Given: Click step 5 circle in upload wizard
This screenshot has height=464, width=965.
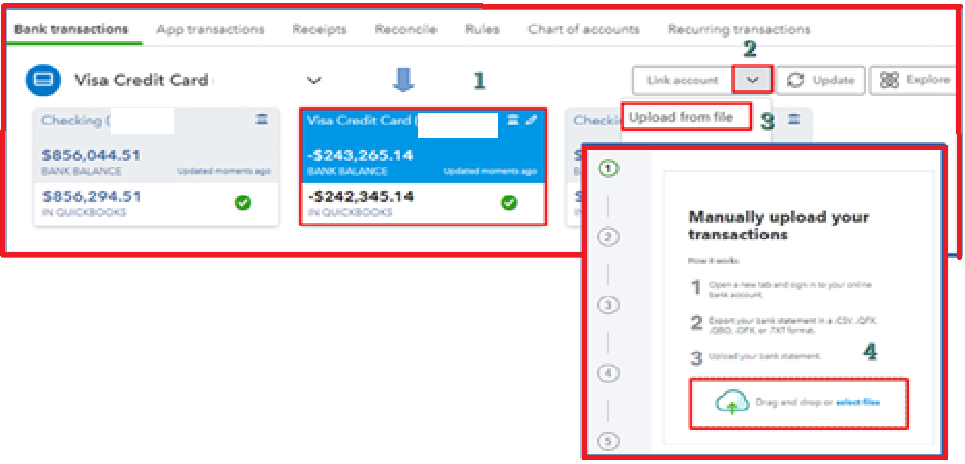Looking at the screenshot, I should click(x=608, y=441).
